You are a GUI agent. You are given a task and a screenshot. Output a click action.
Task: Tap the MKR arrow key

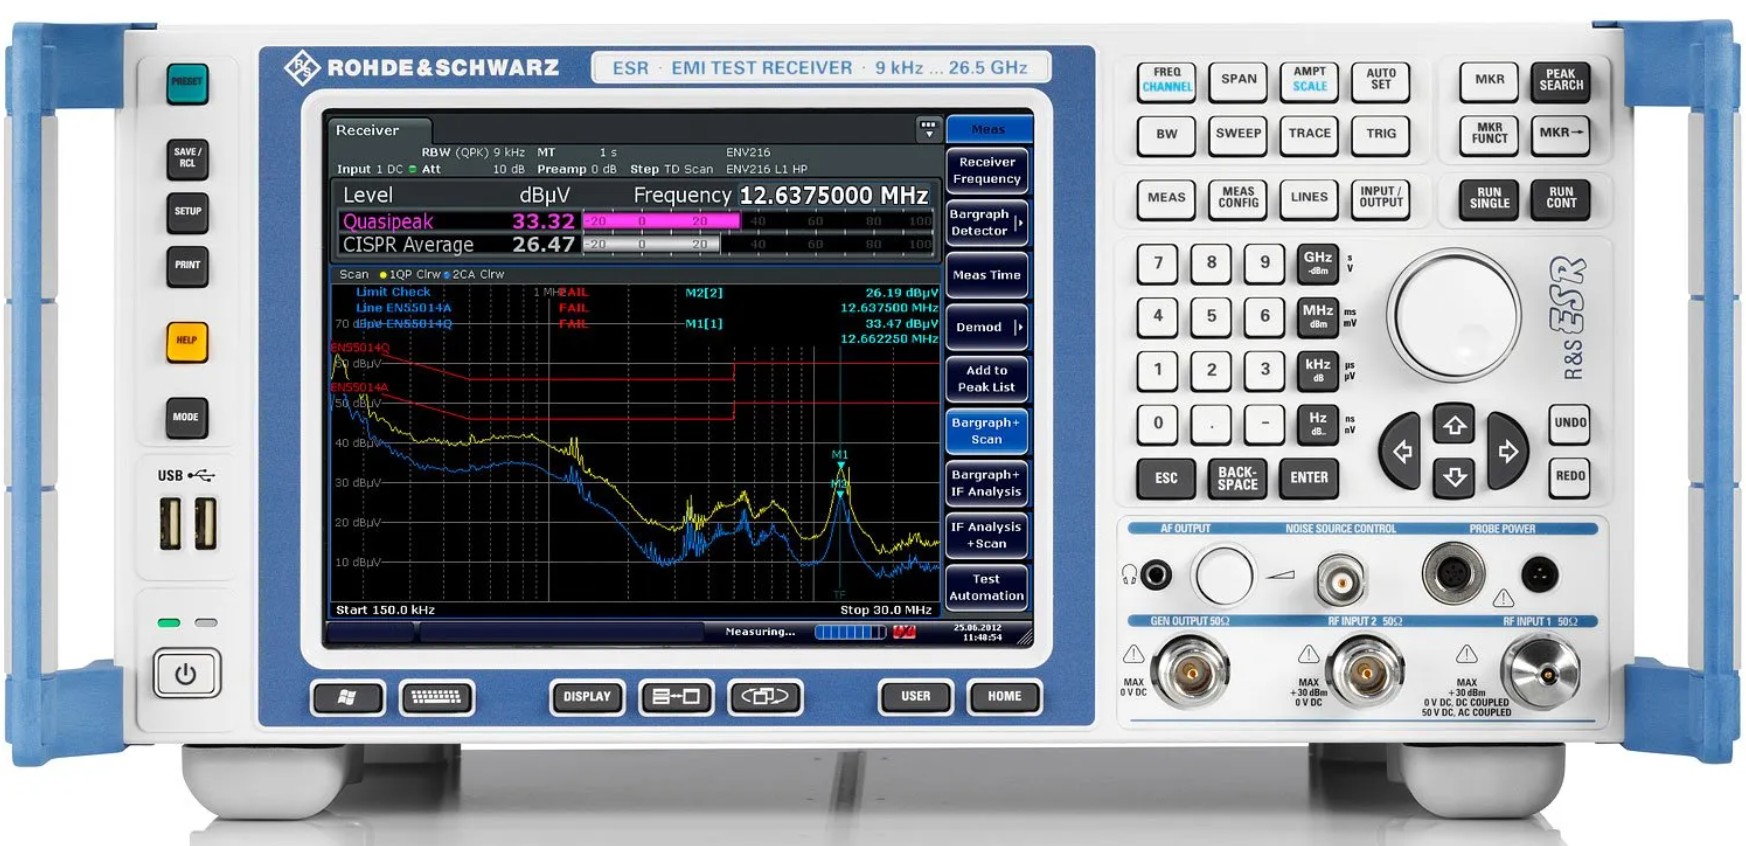[1561, 135]
